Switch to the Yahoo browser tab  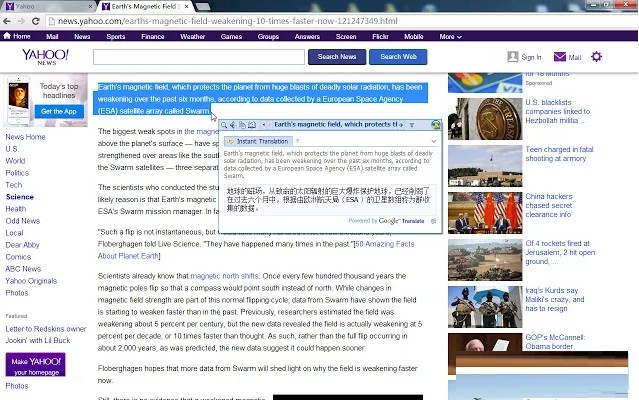(x=47, y=6)
